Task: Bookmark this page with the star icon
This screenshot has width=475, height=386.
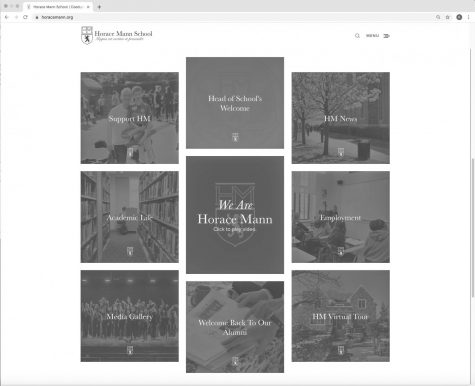Action: coord(448,17)
